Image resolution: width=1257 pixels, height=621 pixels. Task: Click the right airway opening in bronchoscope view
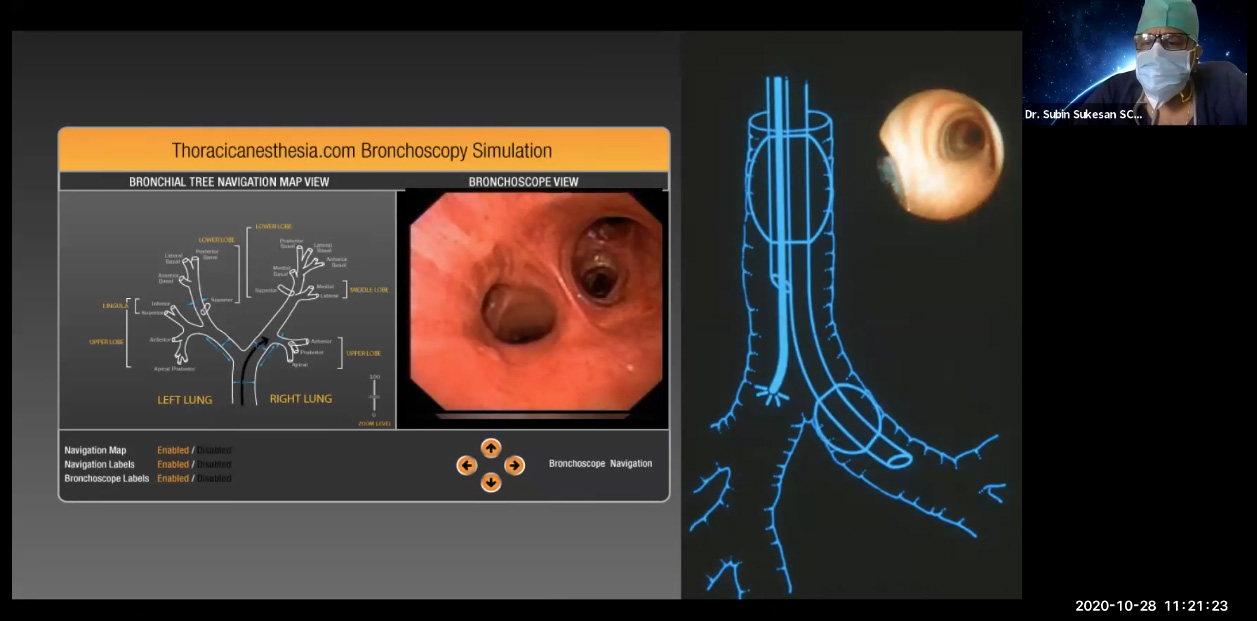[x=598, y=273]
